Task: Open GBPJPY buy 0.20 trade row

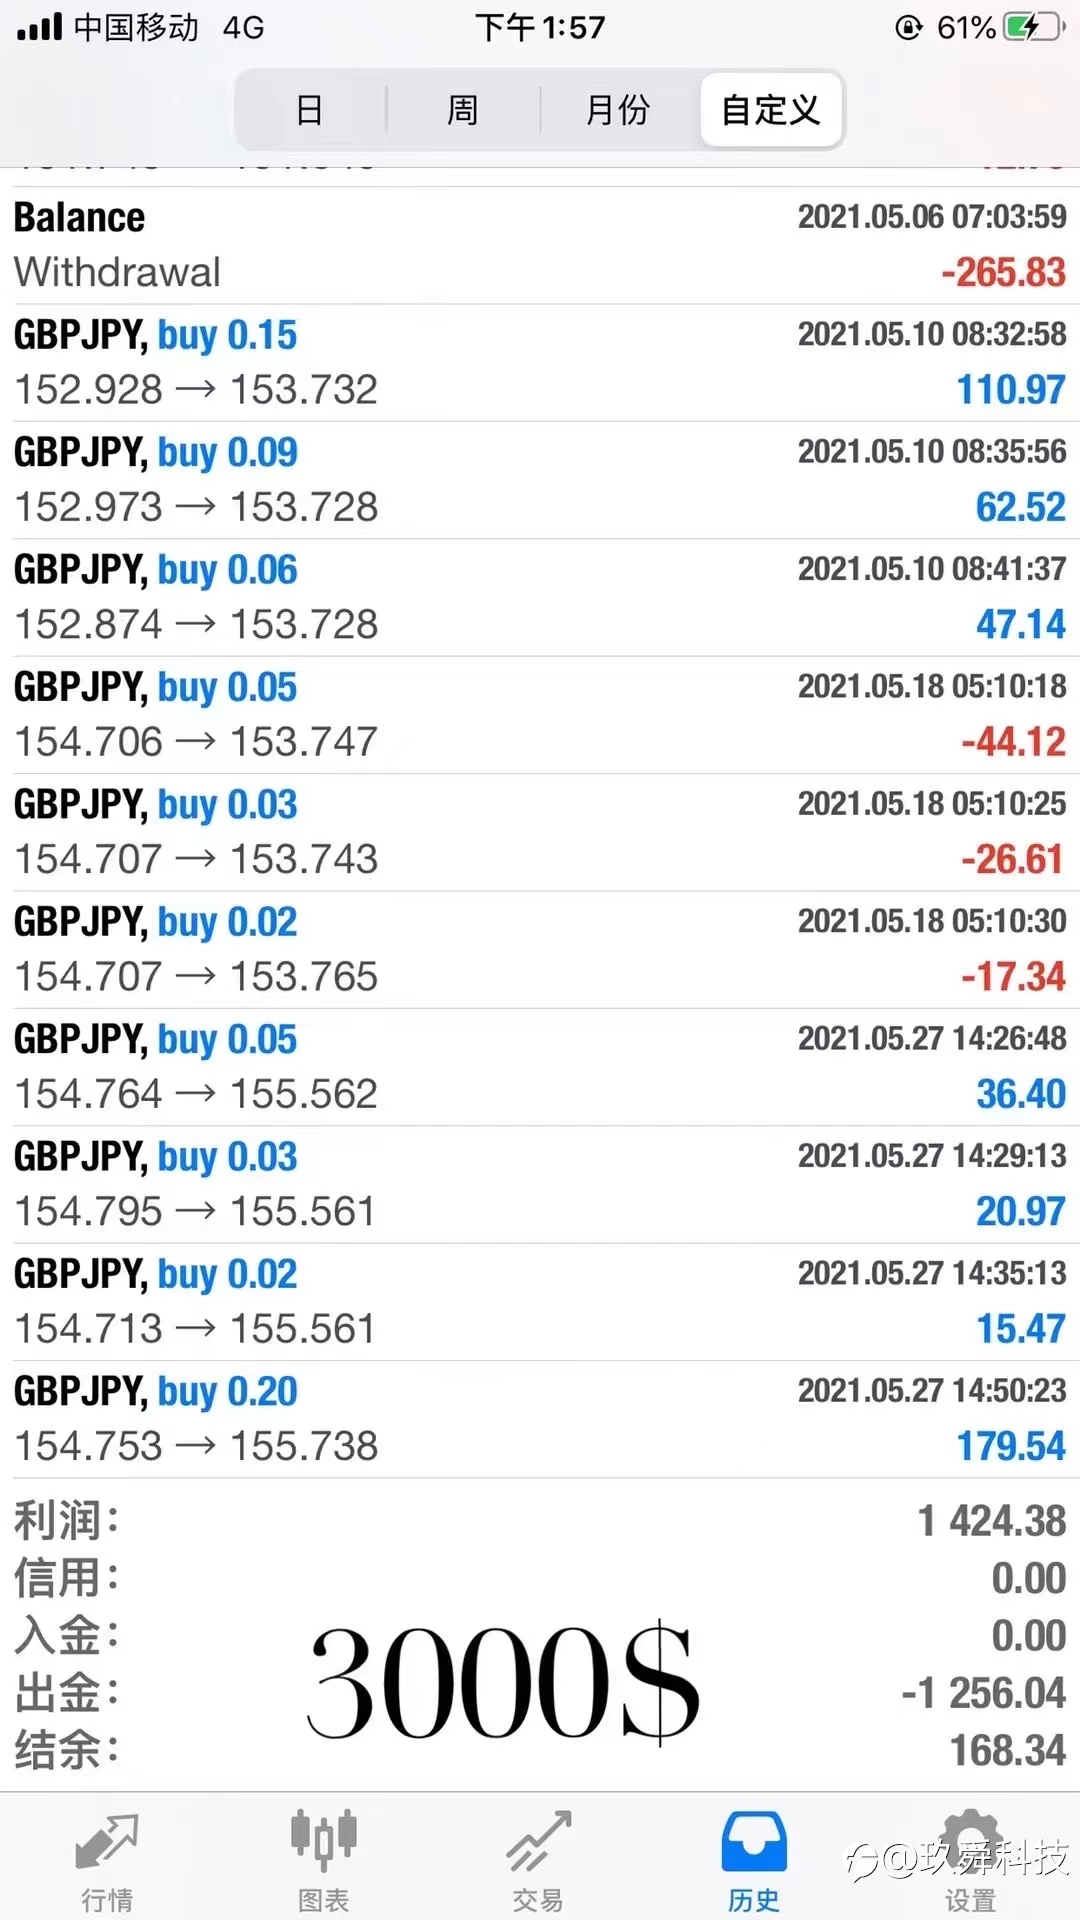Action: (x=540, y=1419)
